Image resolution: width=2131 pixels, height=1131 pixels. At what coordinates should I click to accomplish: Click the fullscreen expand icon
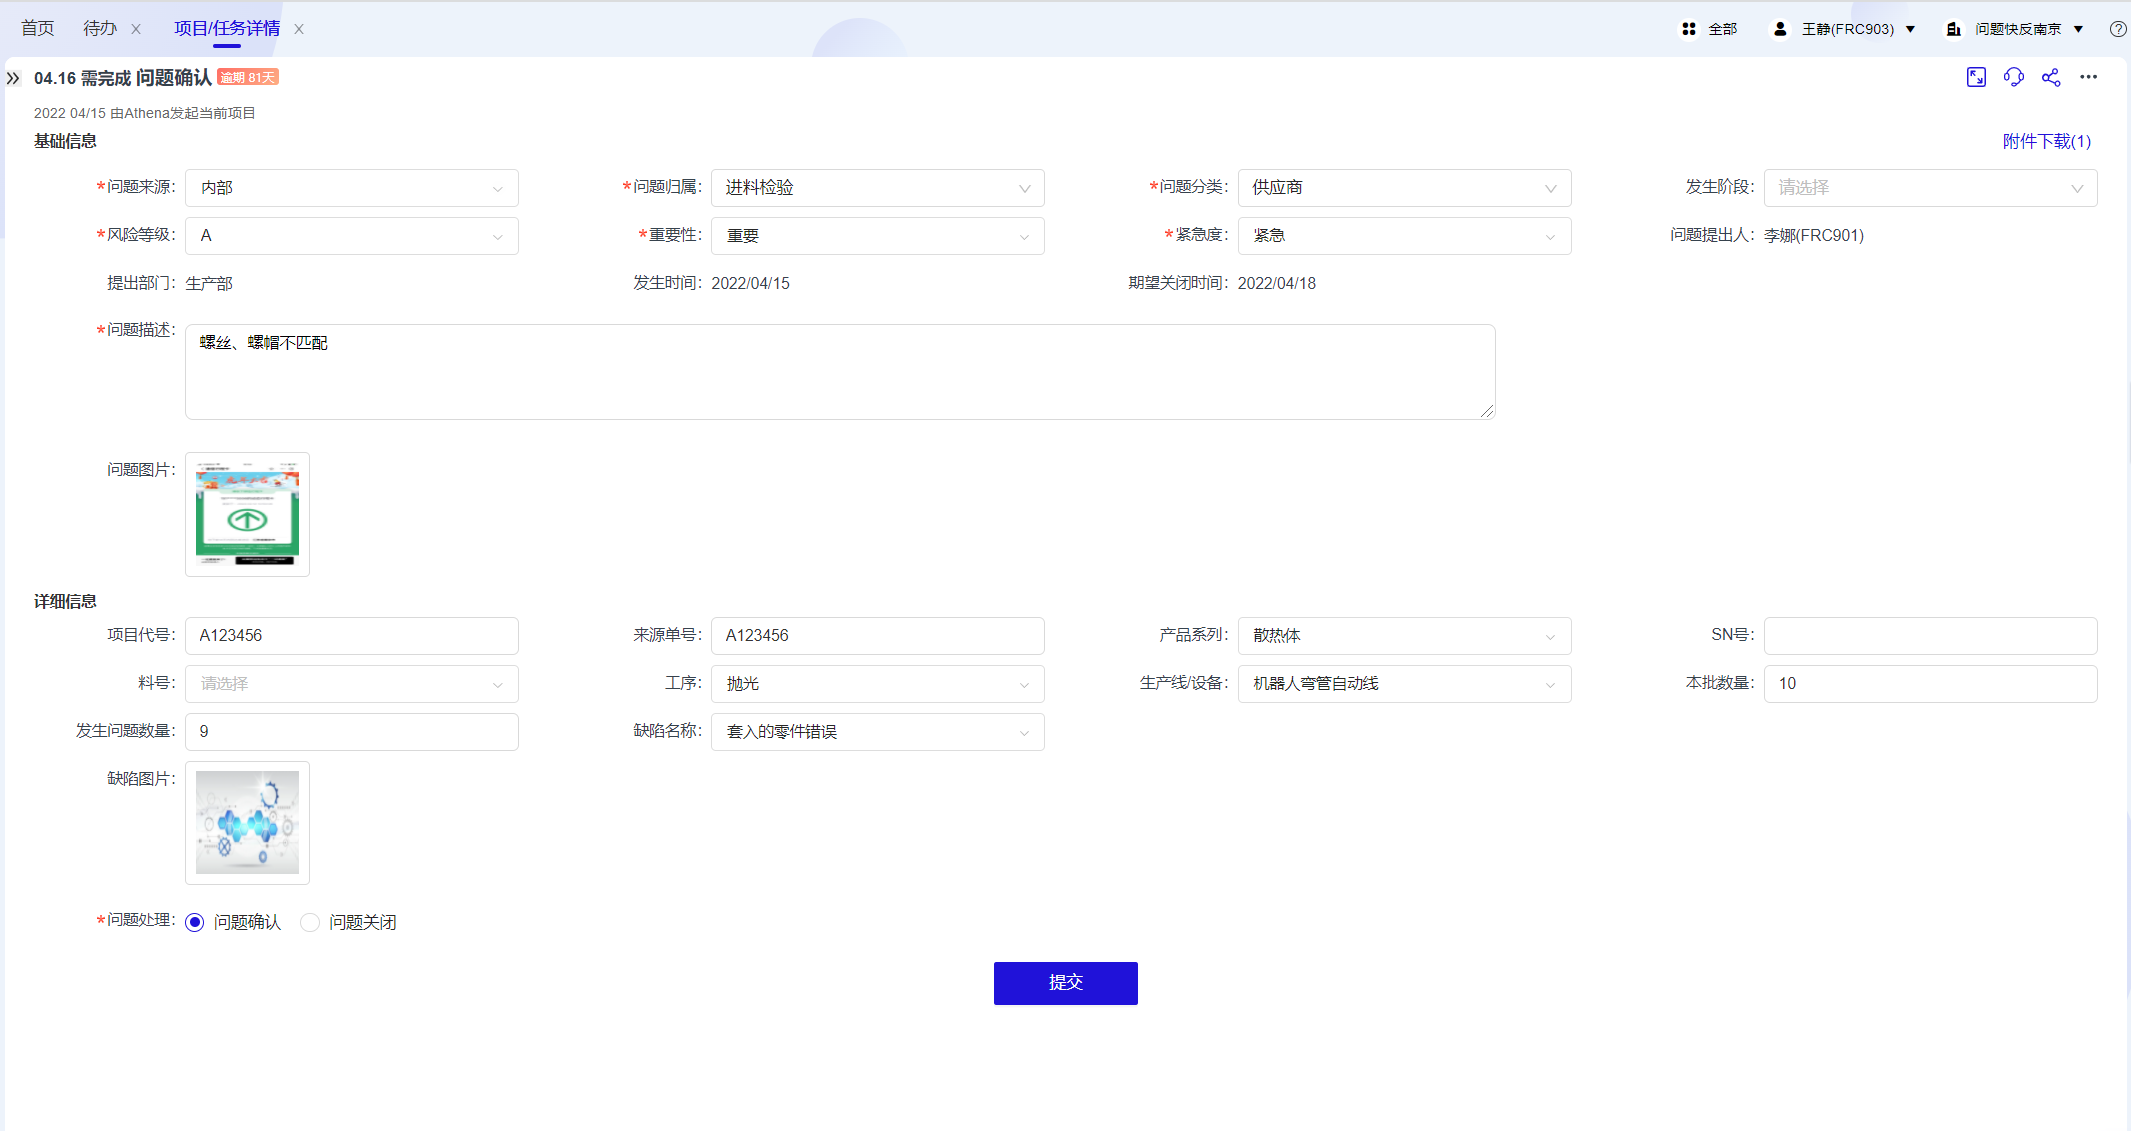[x=1976, y=77]
